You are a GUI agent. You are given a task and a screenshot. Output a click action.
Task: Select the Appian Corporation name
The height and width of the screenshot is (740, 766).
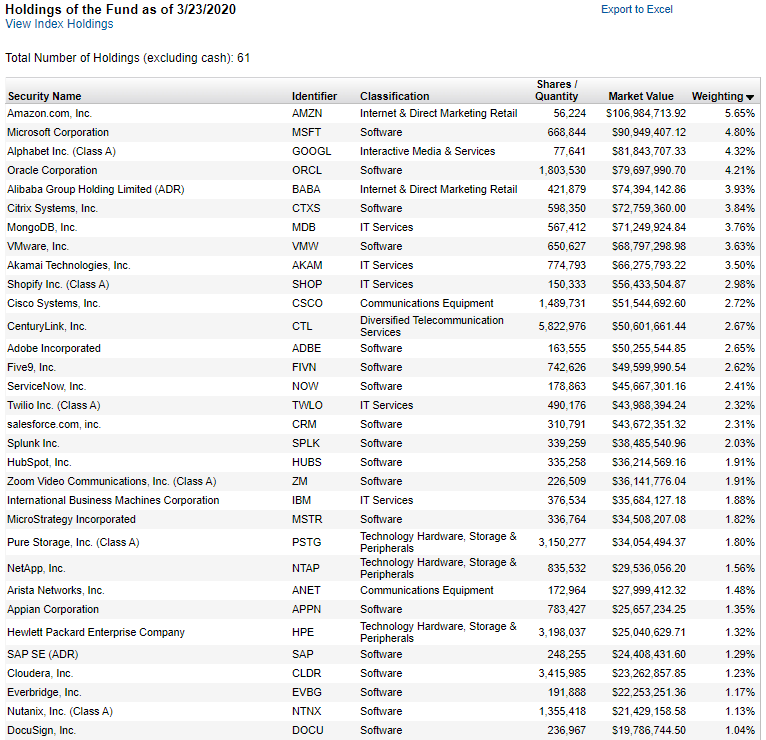53,610
